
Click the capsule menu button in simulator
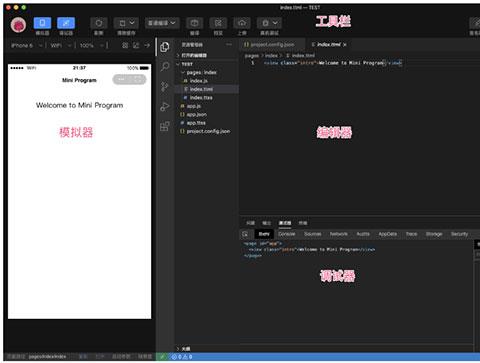[129, 80]
